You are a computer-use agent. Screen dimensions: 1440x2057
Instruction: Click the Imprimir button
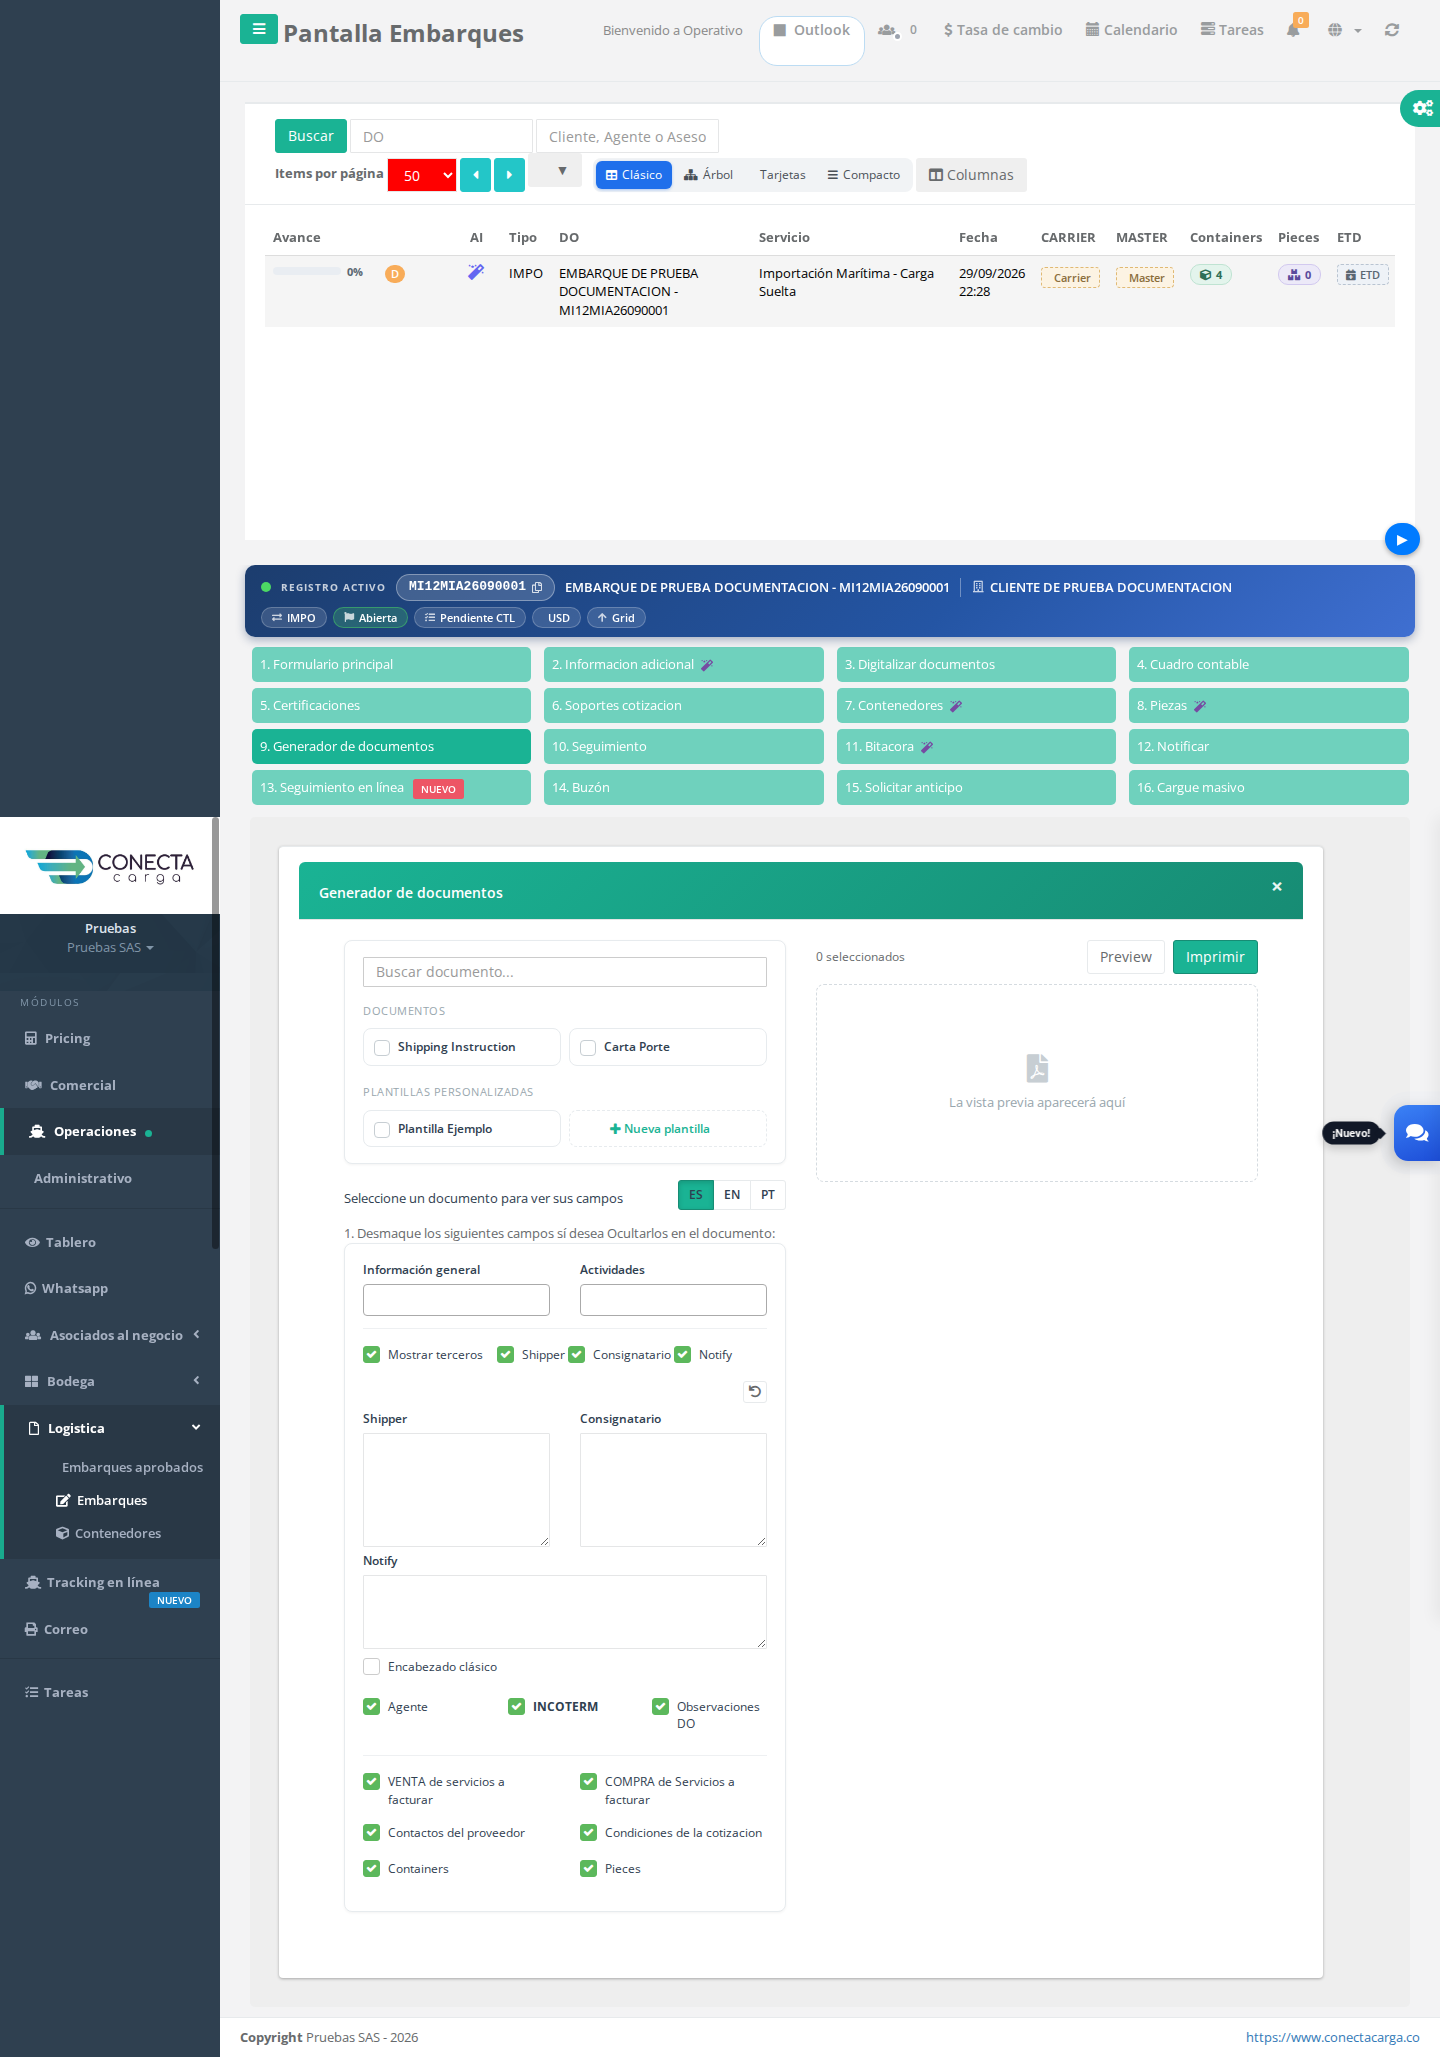1215,957
